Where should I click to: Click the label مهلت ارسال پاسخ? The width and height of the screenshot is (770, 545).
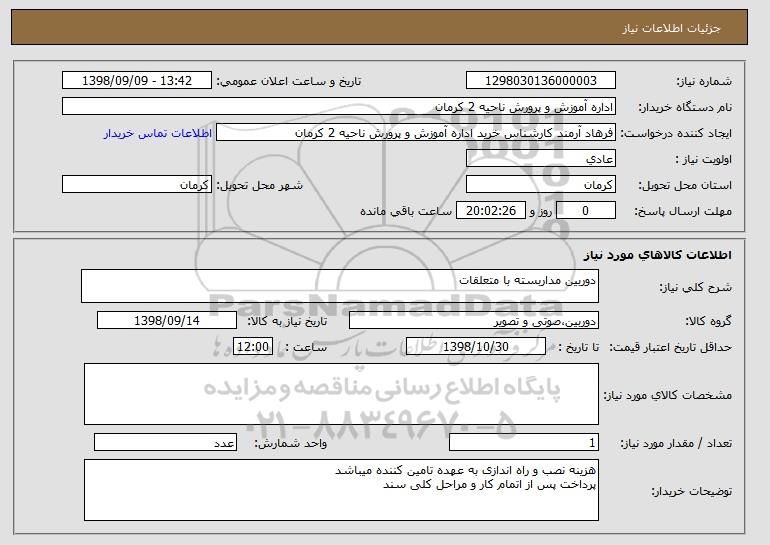(x=683, y=211)
